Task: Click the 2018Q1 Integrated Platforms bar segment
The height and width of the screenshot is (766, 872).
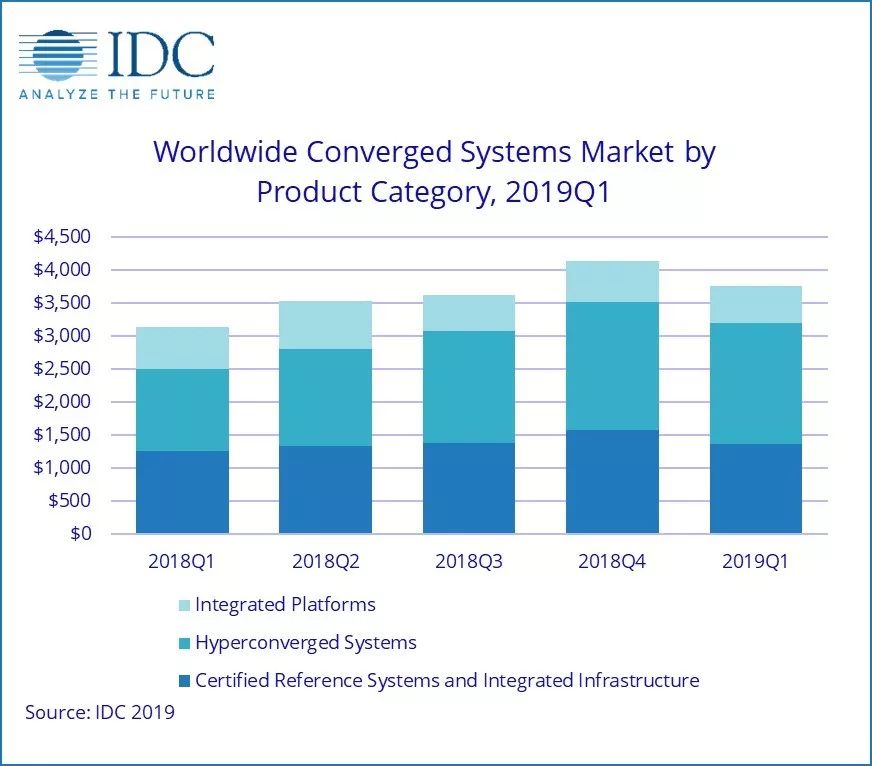Action: click(182, 348)
